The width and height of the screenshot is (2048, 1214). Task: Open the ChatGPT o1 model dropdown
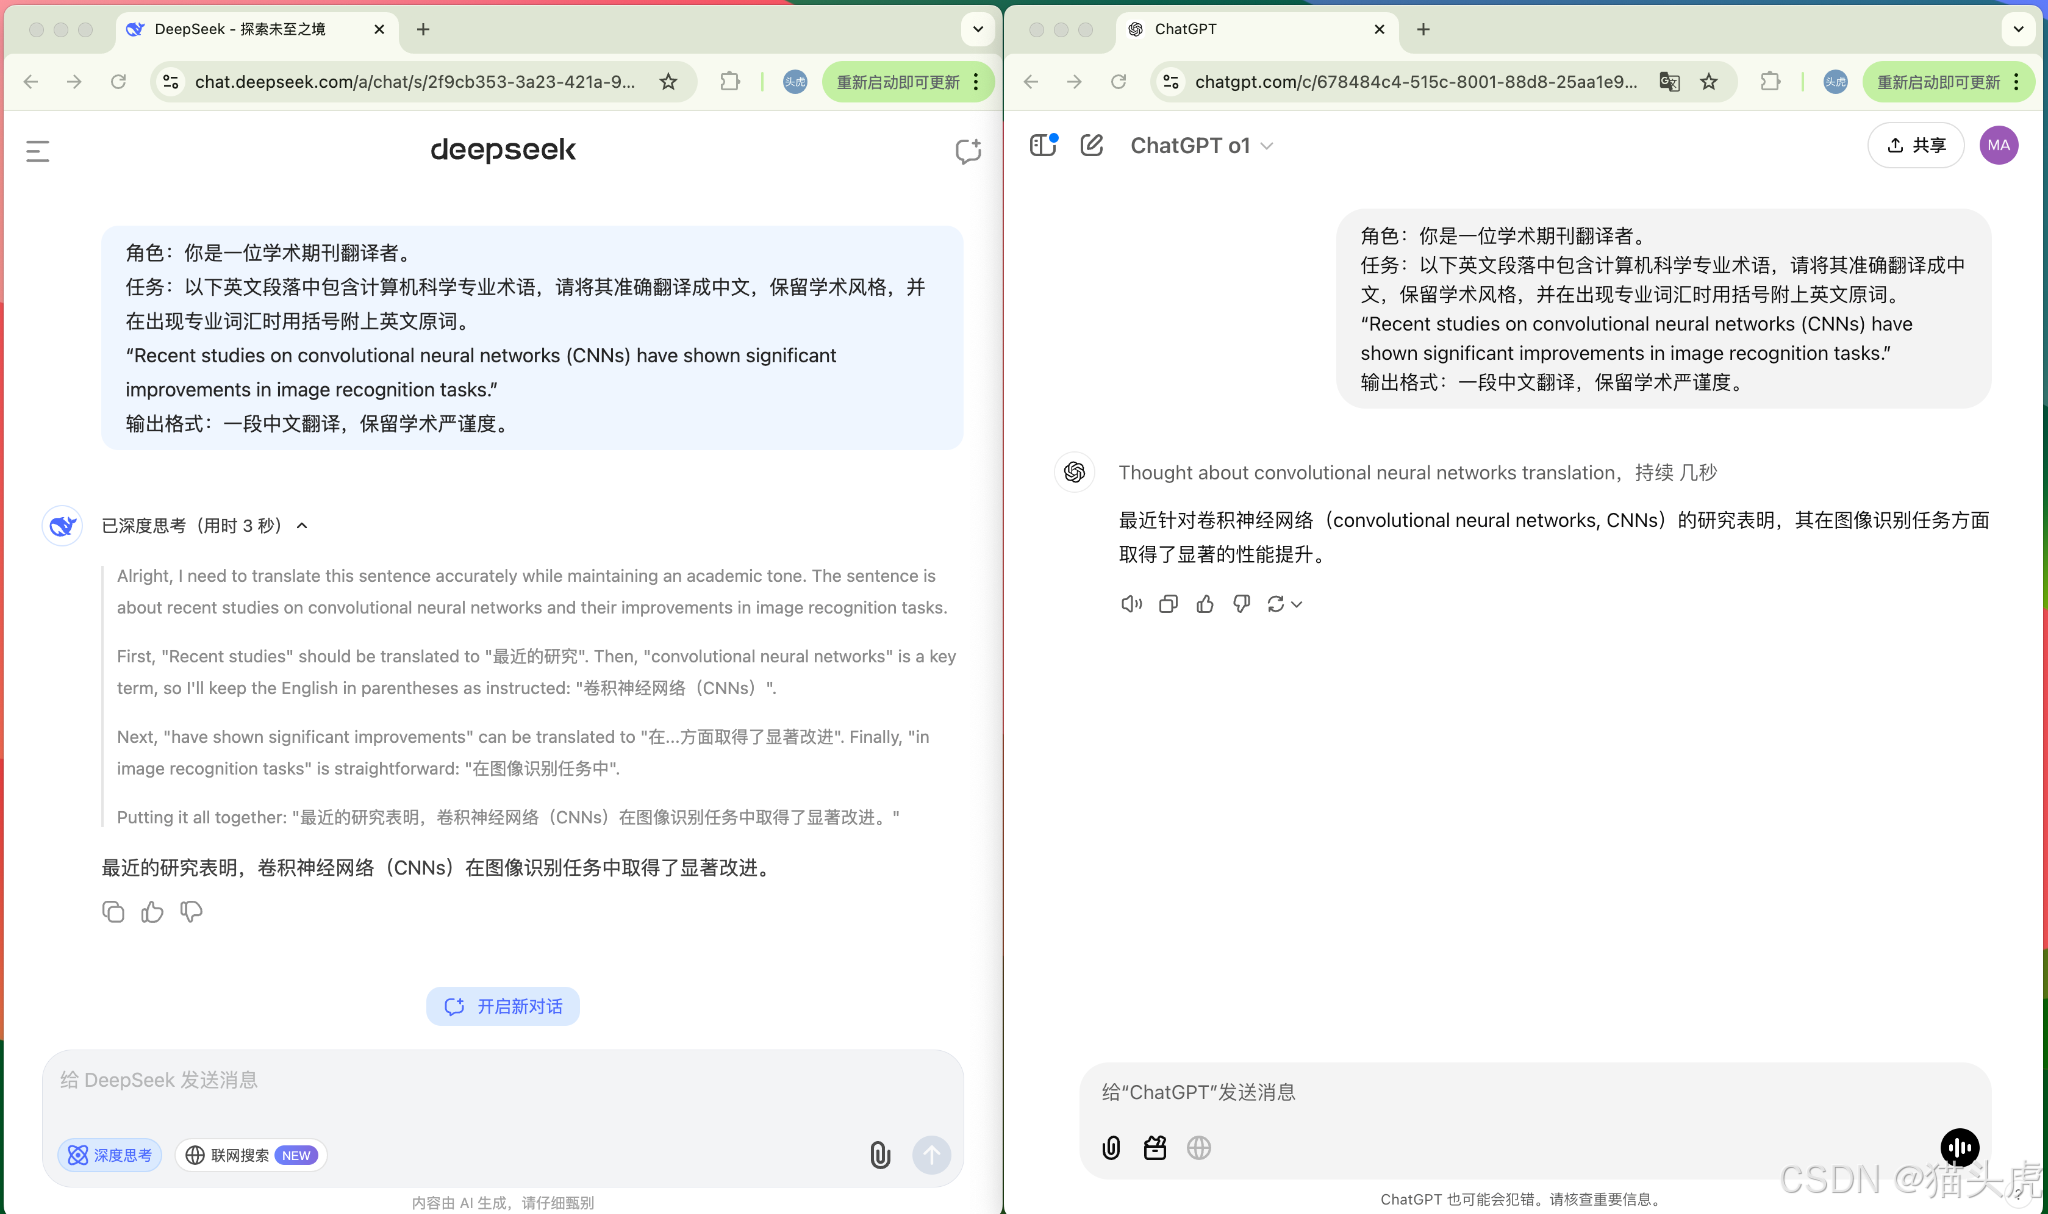[1200, 145]
